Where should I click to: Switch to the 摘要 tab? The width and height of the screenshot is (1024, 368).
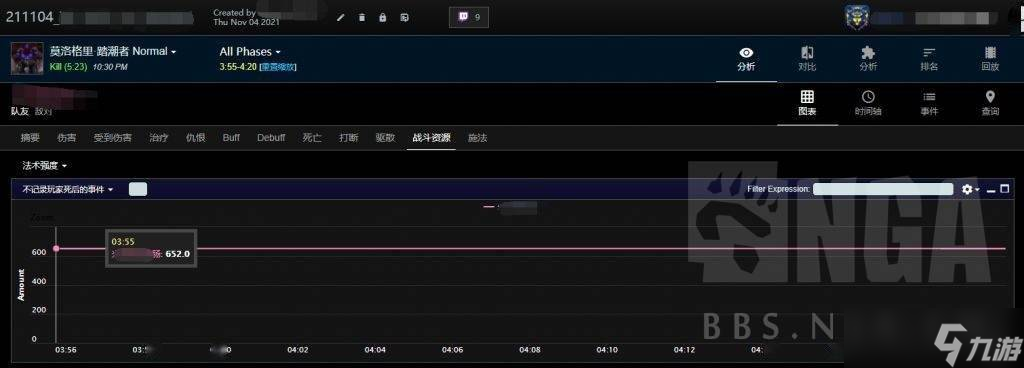[30, 138]
